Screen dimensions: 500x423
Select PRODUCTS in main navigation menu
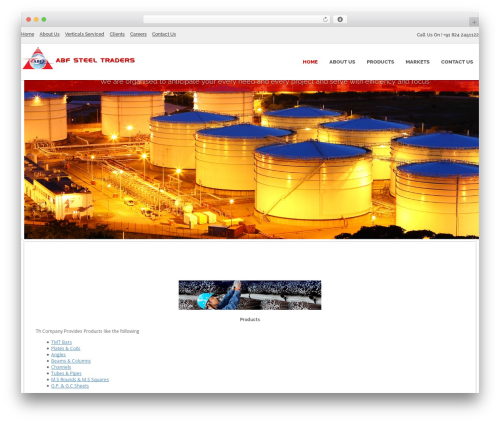pyautogui.click(x=380, y=62)
